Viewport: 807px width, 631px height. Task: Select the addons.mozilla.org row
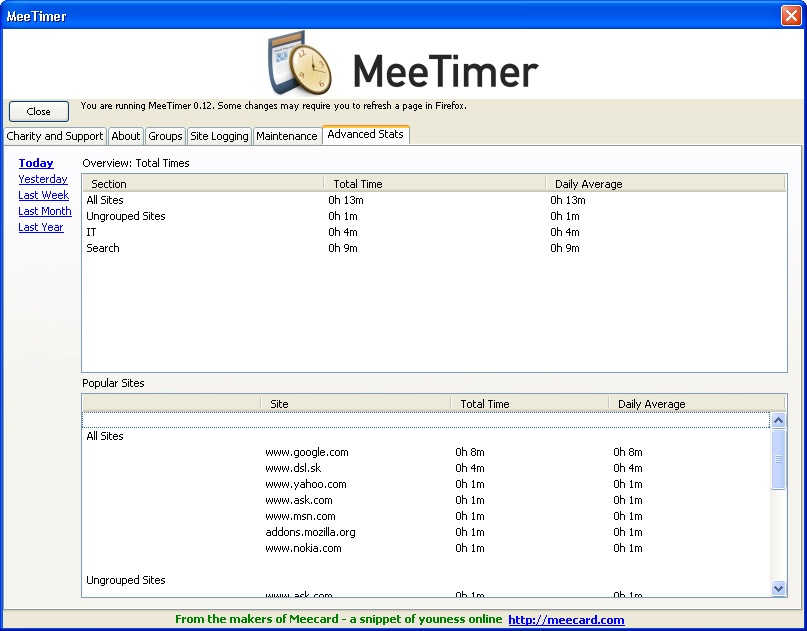click(426, 532)
